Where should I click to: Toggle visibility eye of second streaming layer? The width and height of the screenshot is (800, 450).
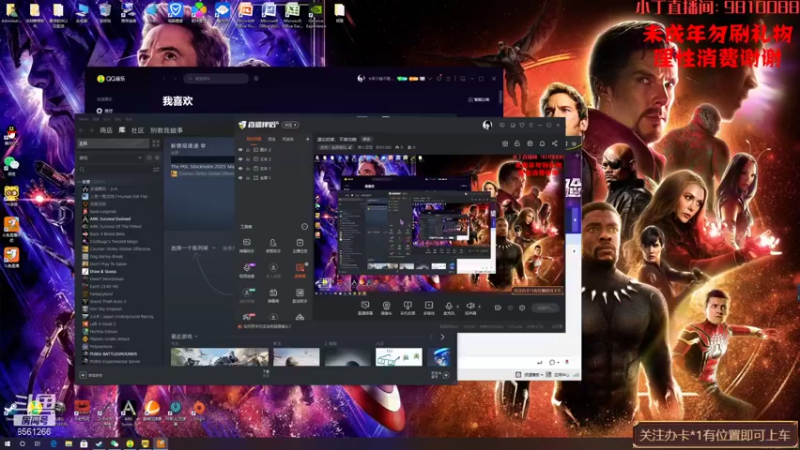pyautogui.click(x=240, y=159)
